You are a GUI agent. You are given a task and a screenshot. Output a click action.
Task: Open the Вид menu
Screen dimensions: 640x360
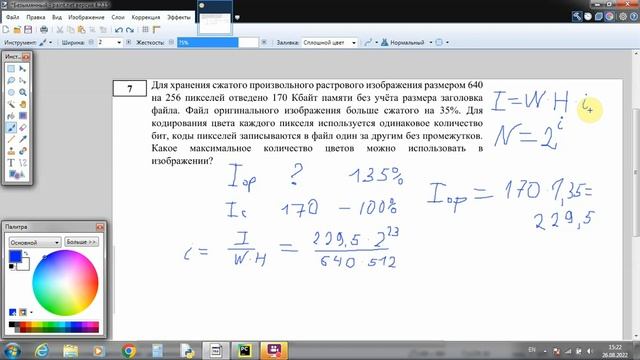[x=57, y=17]
